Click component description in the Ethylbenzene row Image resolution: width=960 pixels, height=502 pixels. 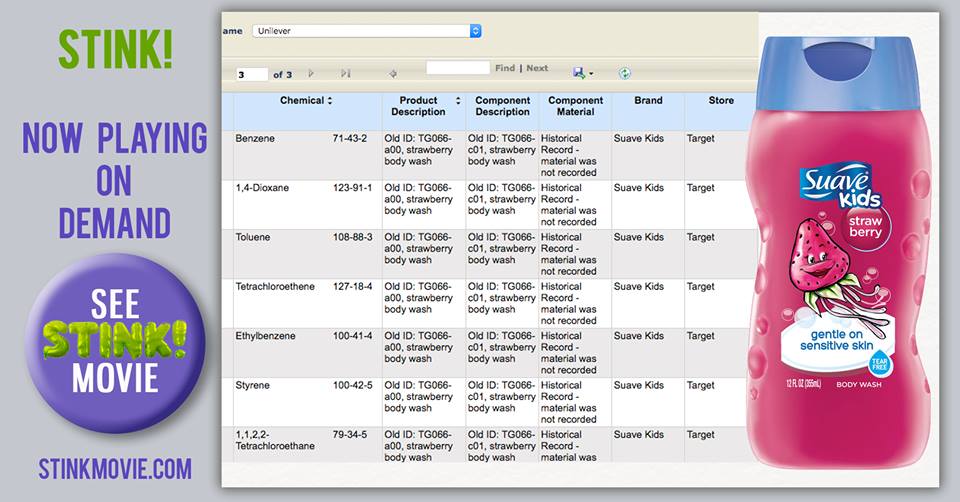click(501, 347)
